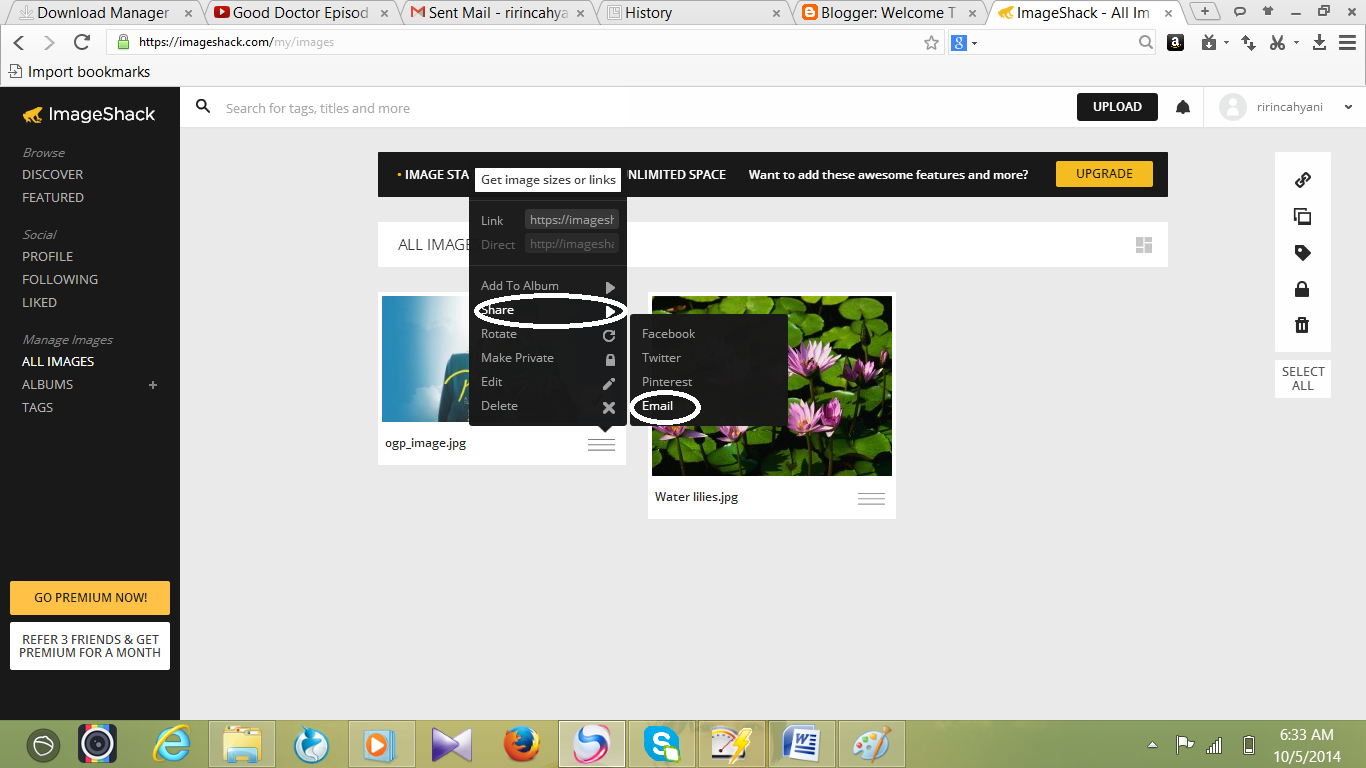1366x768 pixels.
Task: Open the ALBUMS section
Action: 48,384
